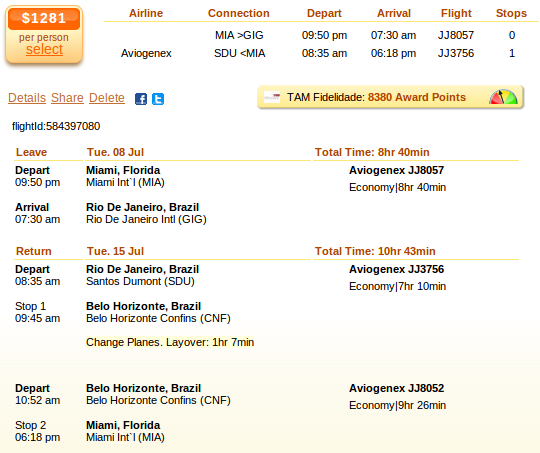This screenshot has height=453, width=540.
Task: Share flight via the Twitter icon
Action: click(158, 99)
